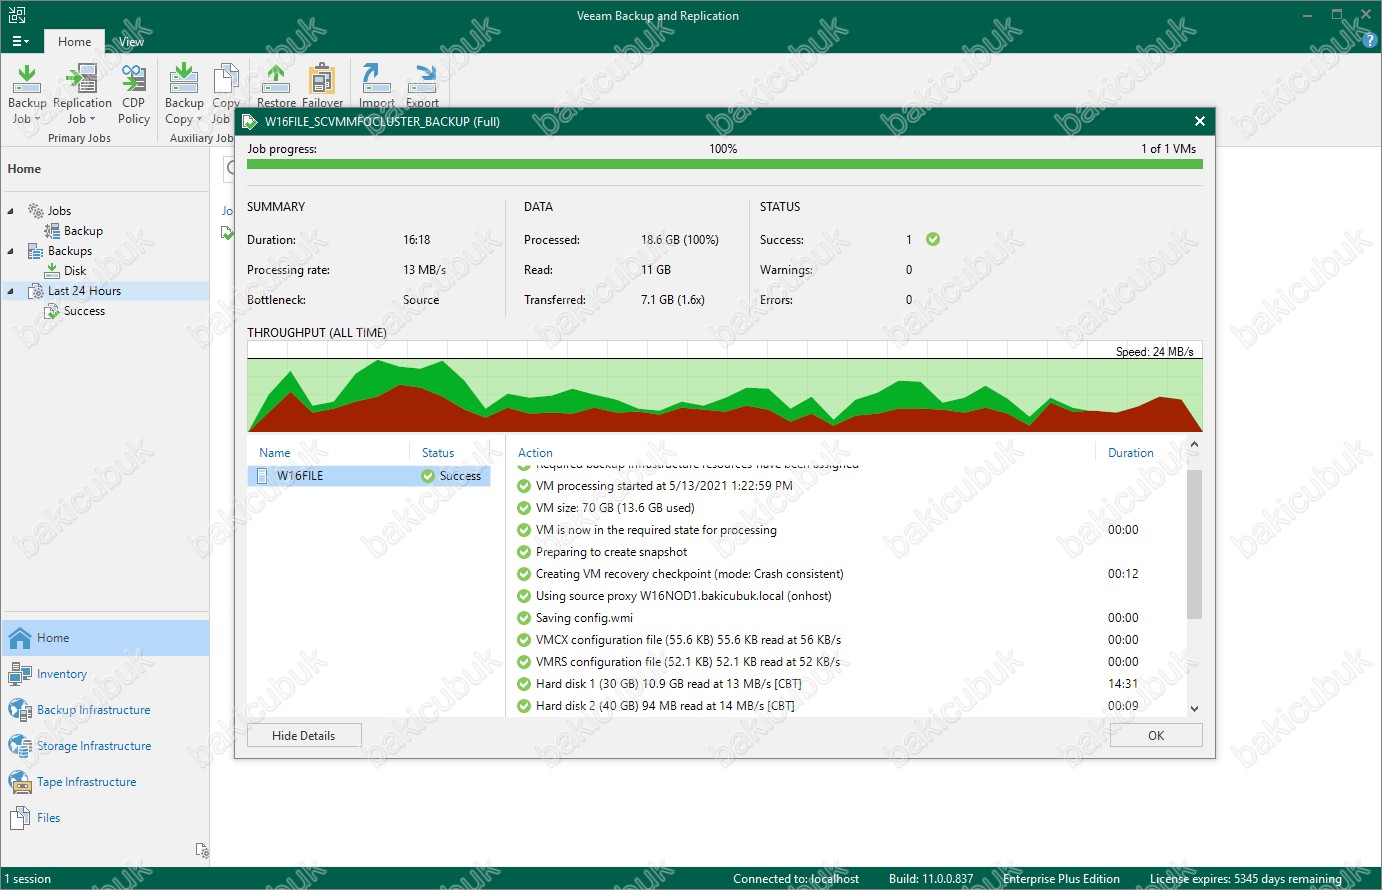1382x890 pixels.
Task: Select Disk under Backups in tree
Action: pos(75,271)
